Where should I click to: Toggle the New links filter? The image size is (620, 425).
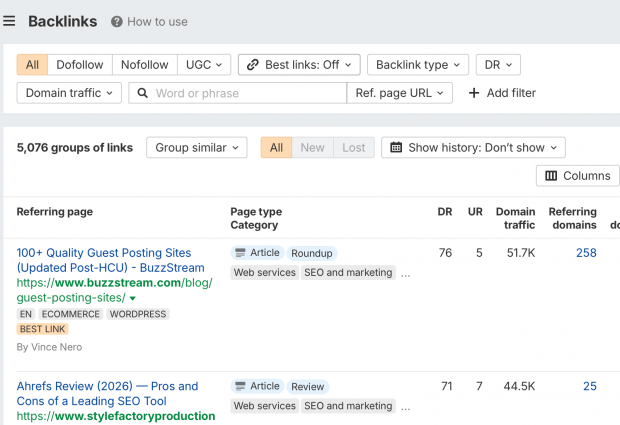pyautogui.click(x=312, y=148)
